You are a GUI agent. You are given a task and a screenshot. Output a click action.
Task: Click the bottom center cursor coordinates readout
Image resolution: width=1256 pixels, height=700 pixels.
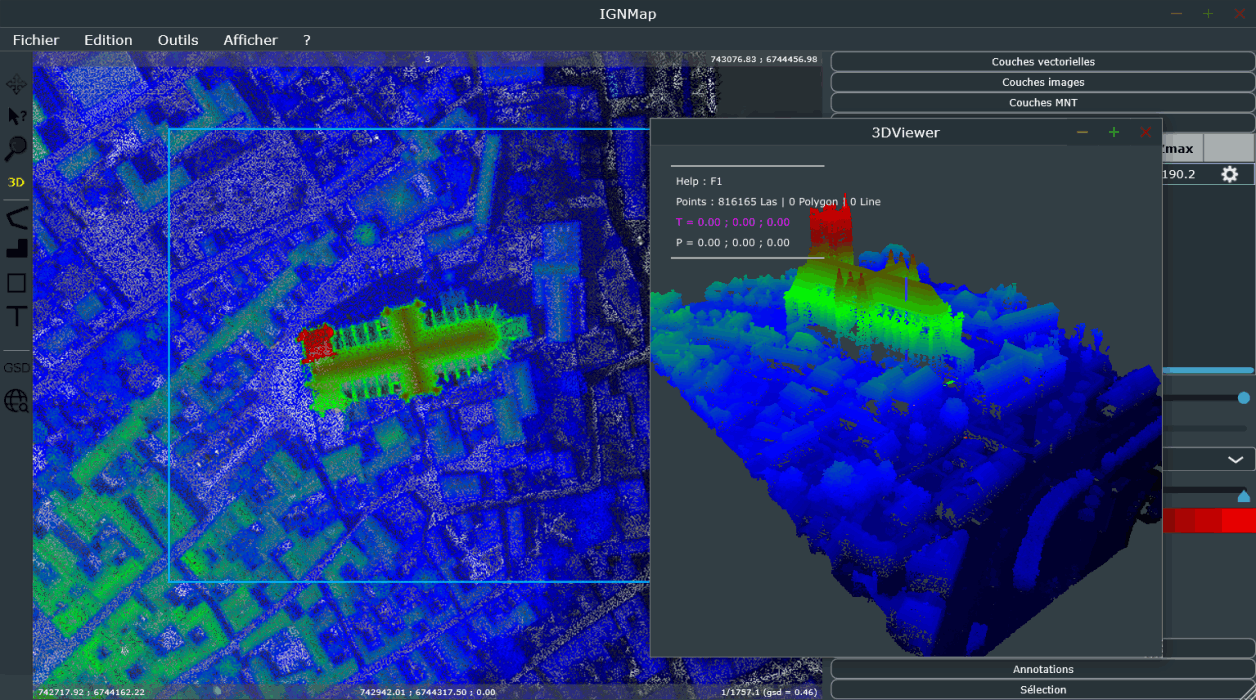click(x=428, y=692)
